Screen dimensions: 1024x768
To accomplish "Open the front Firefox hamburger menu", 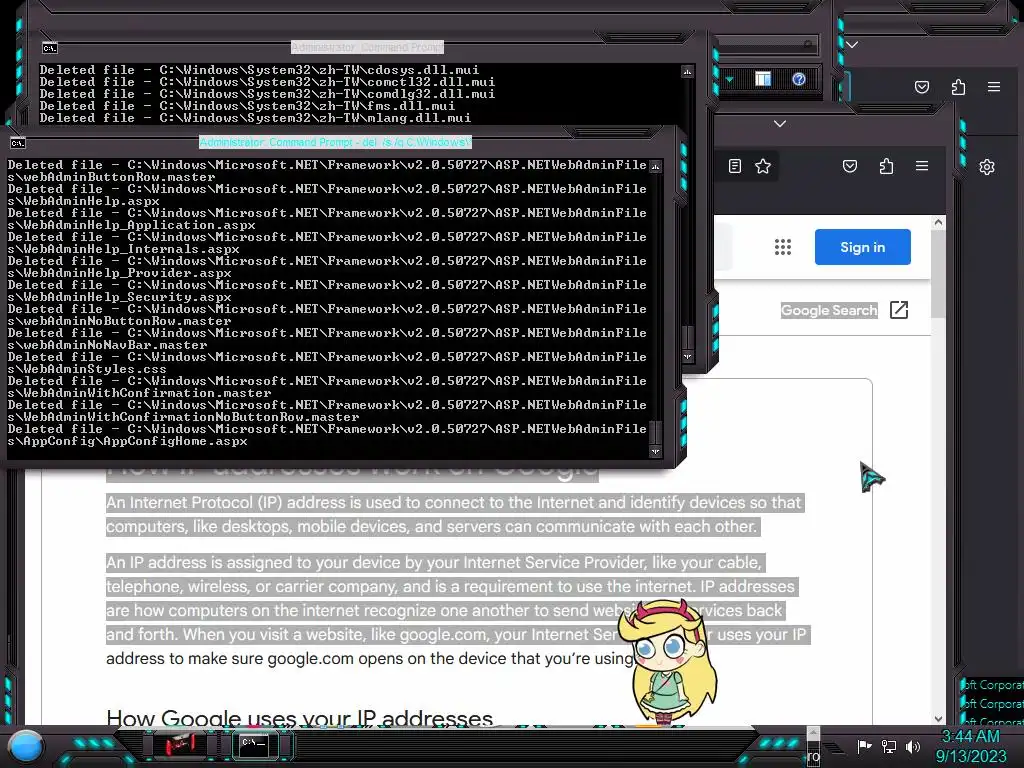I will pos(922,166).
